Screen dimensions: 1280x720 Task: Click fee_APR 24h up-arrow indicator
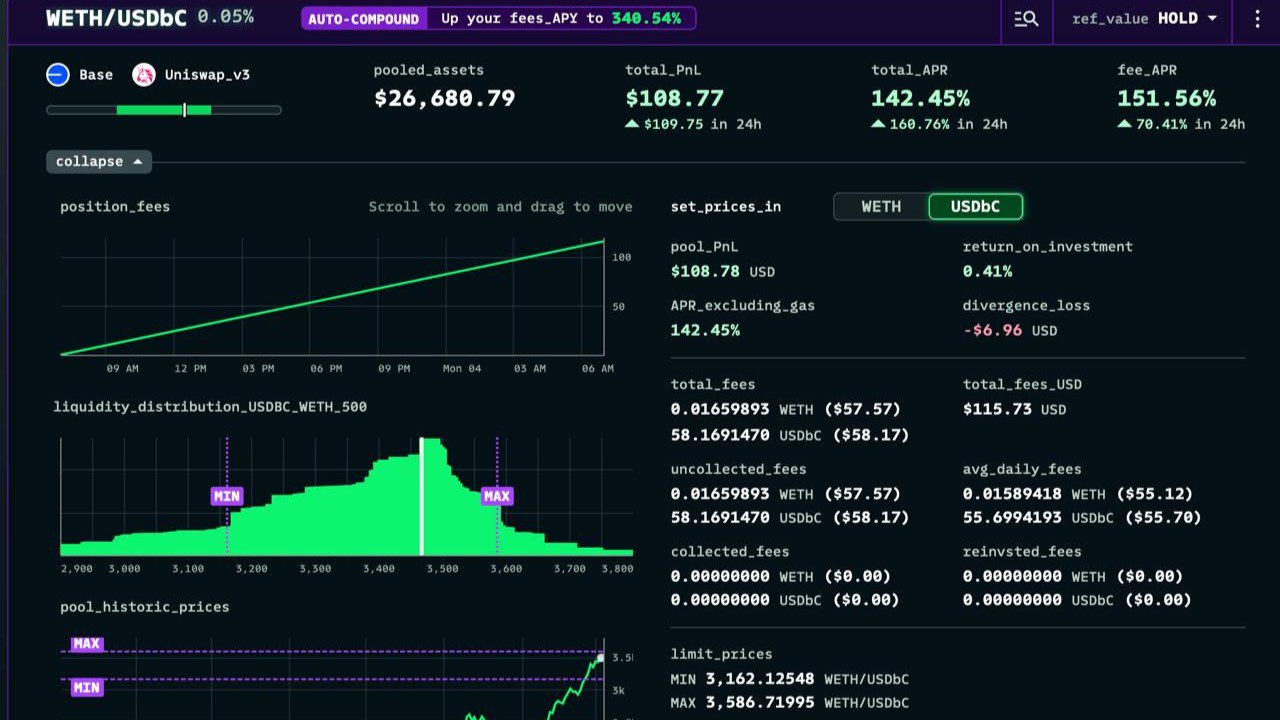[1124, 124]
